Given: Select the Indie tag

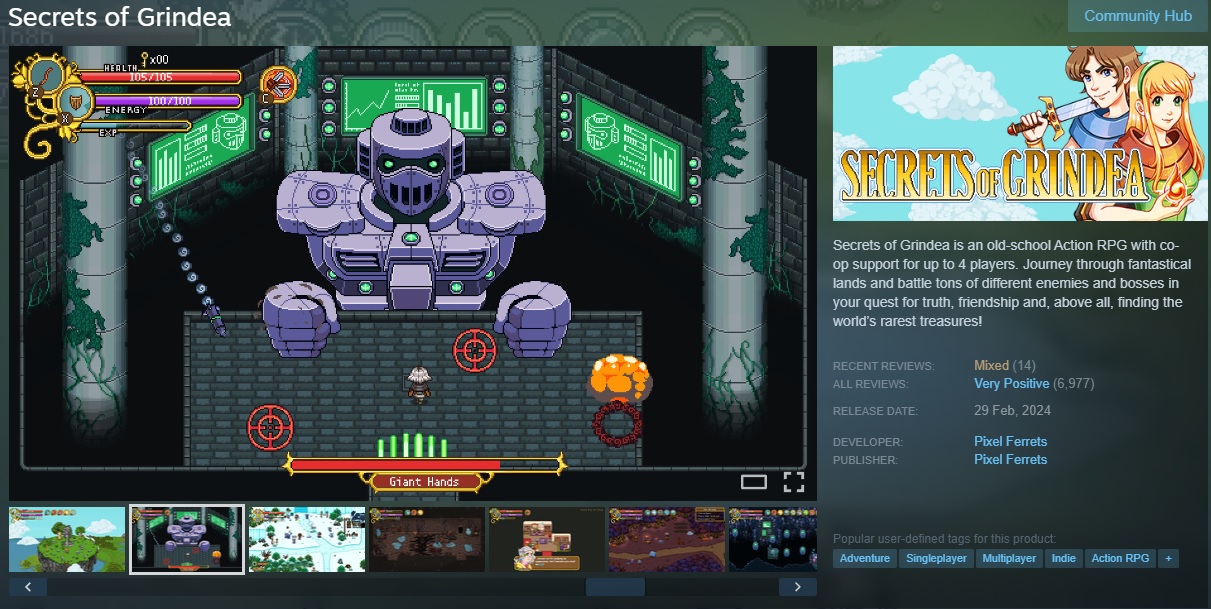Looking at the screenshot, I should (x=1064, y=558).
